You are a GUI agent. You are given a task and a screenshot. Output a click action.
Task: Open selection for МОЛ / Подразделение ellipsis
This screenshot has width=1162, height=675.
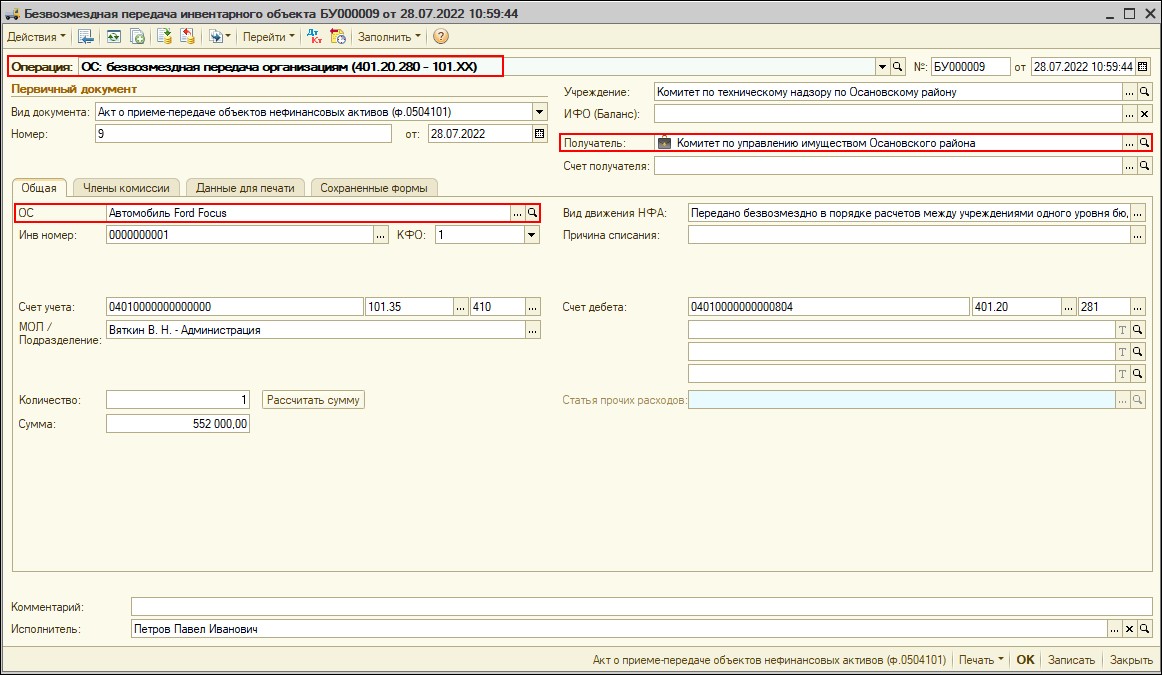(x=532, y=330)
